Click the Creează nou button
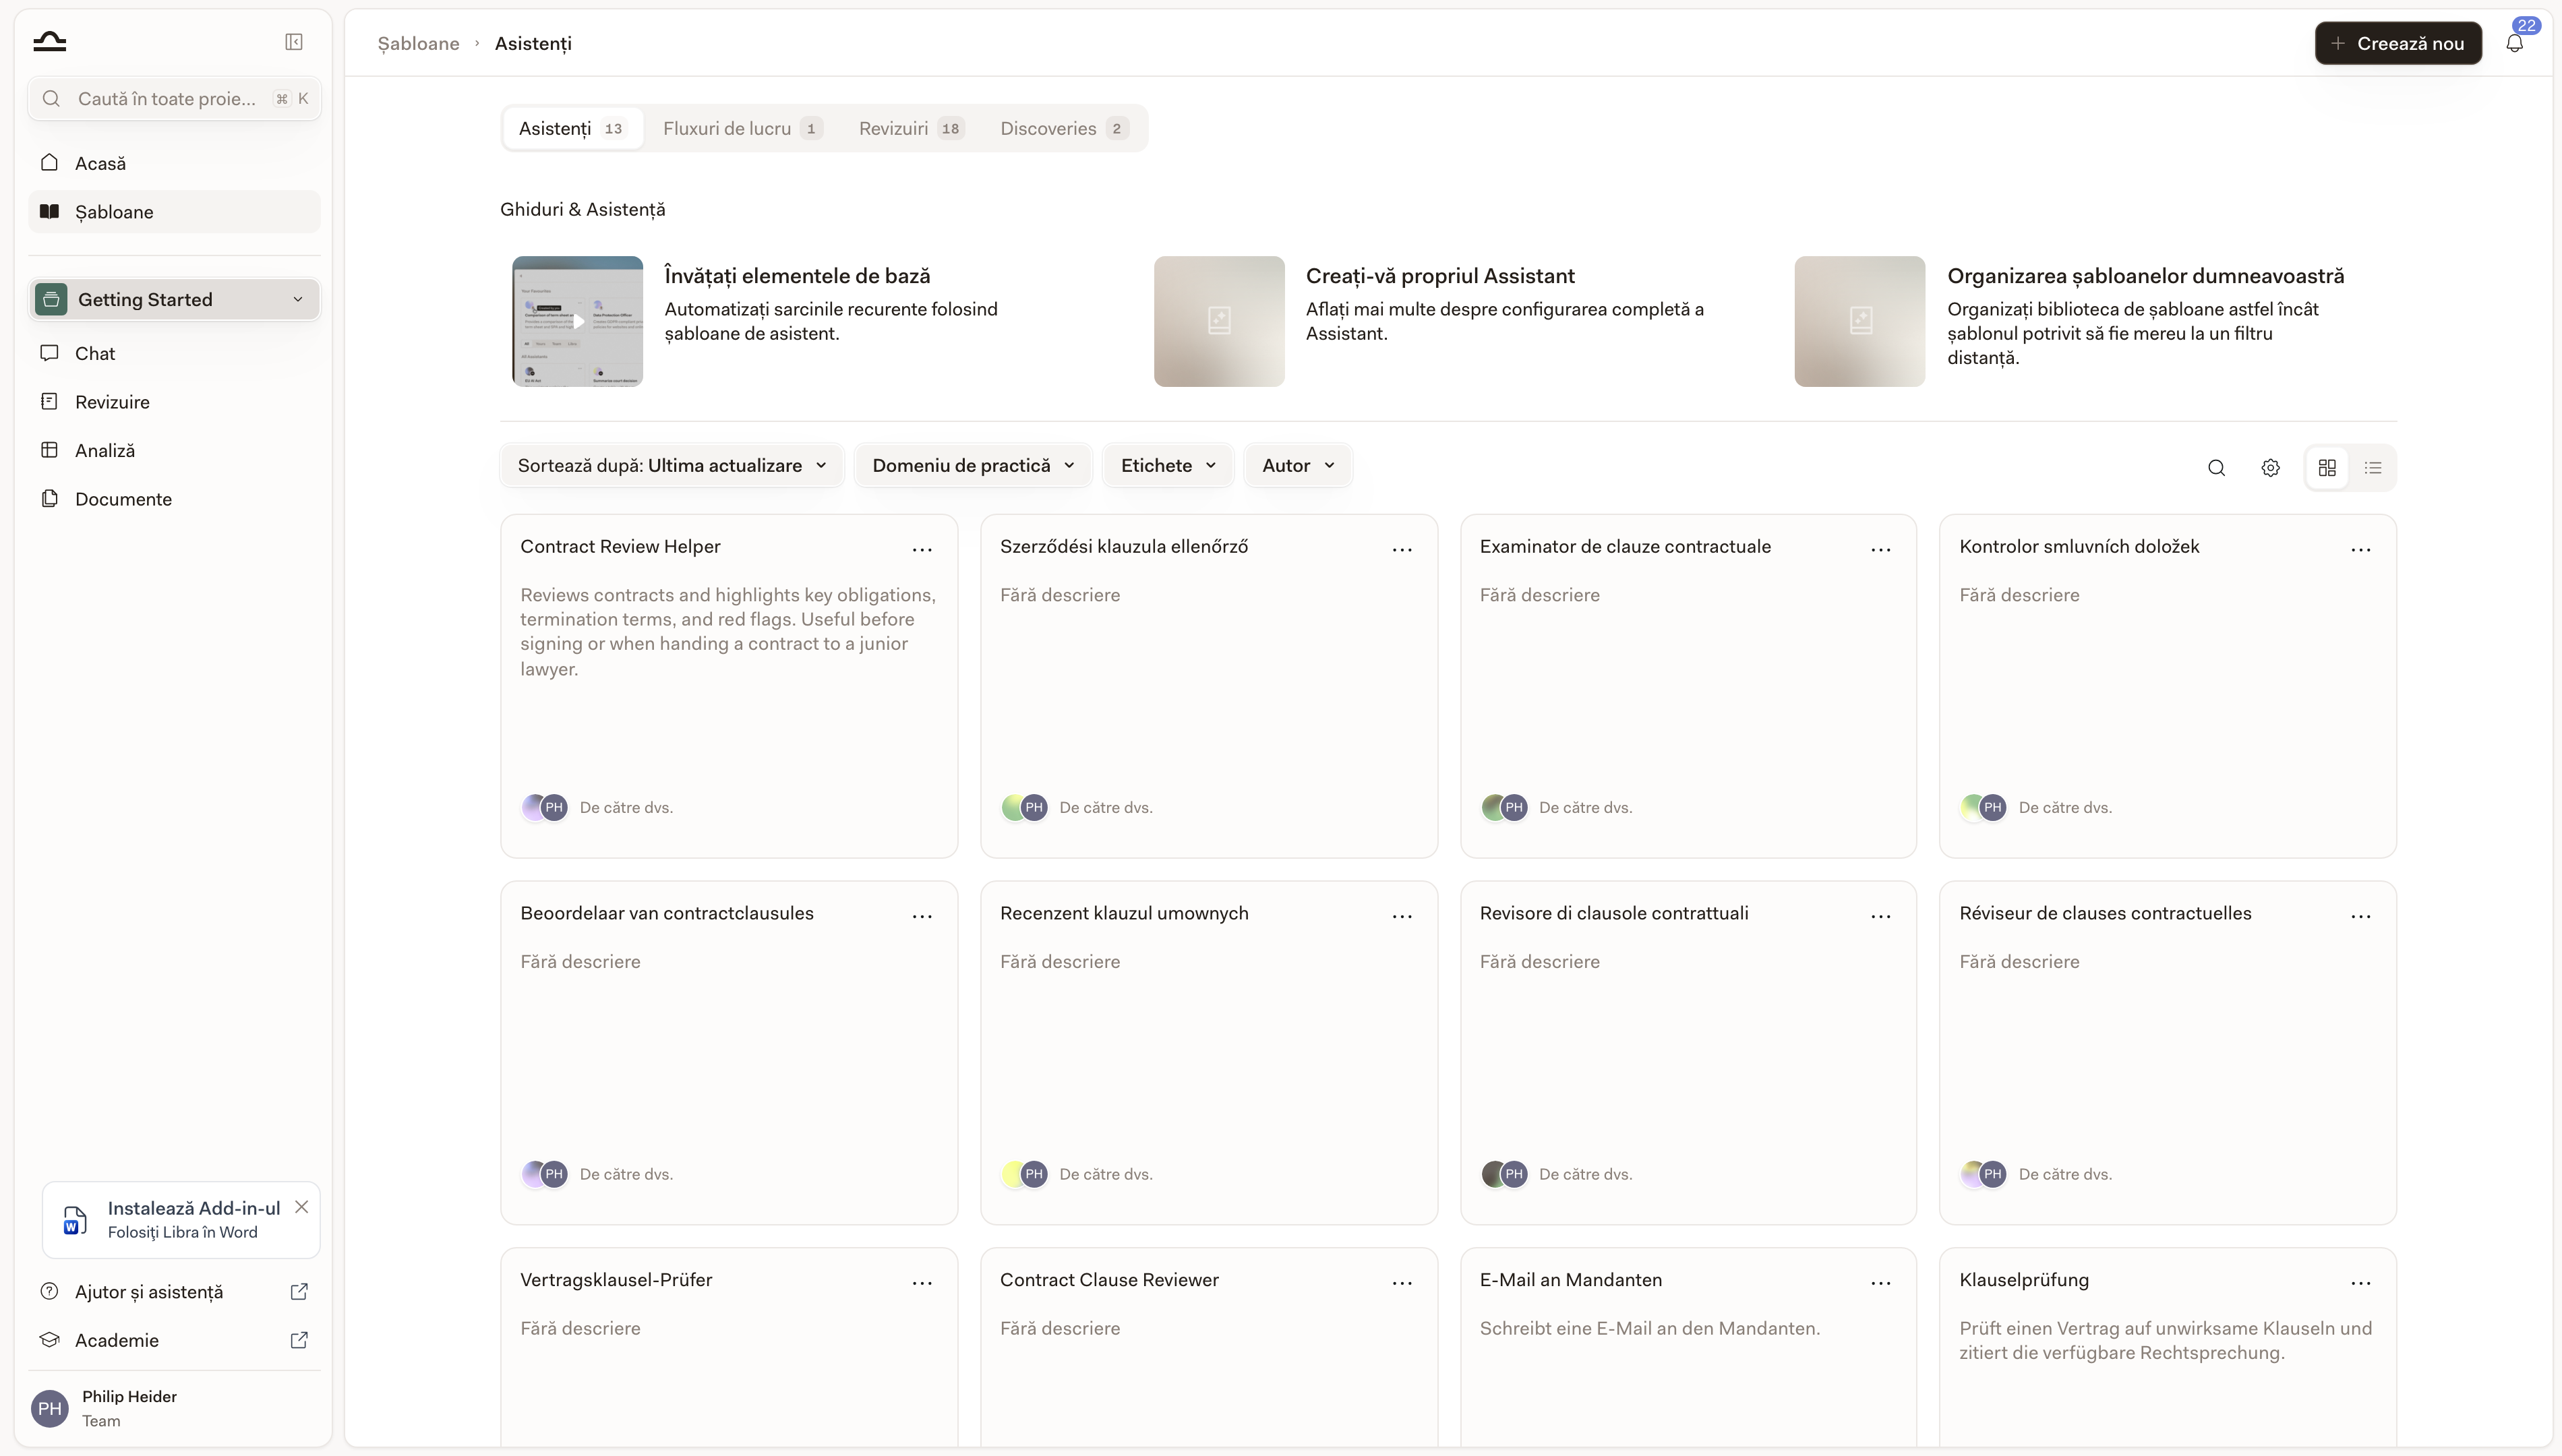This screenshot has width=2562, height=1456. 2398,43
